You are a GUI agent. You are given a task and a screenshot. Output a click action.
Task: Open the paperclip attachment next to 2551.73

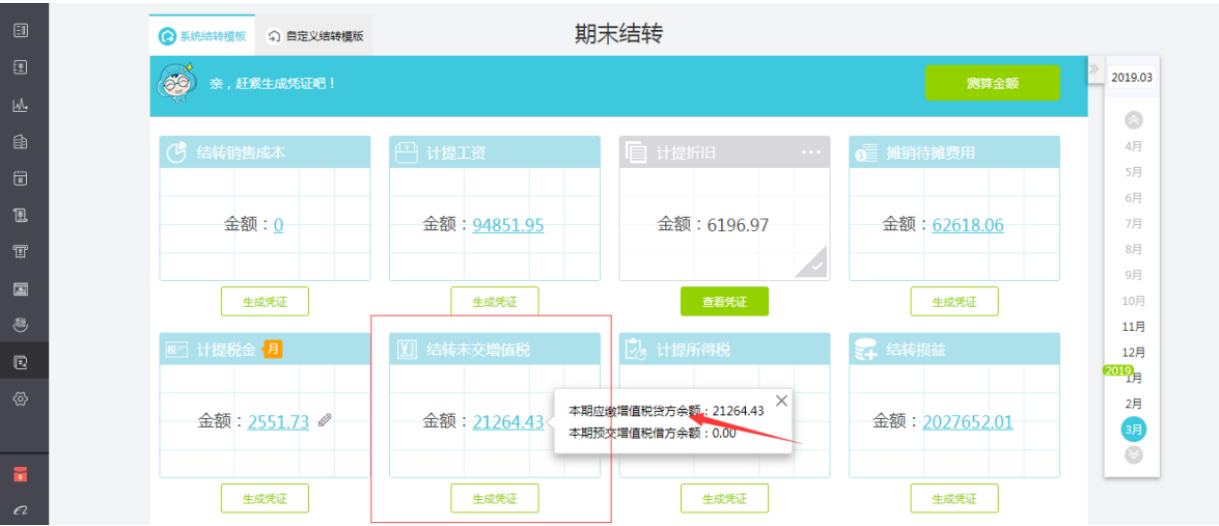(x=324, y=421)
